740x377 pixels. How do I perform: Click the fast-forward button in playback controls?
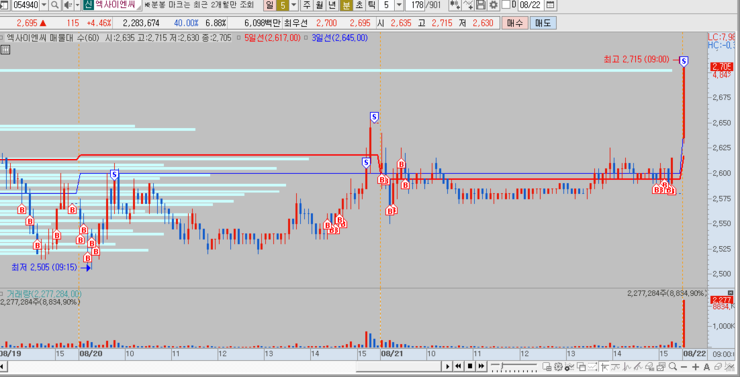[481, 366]
